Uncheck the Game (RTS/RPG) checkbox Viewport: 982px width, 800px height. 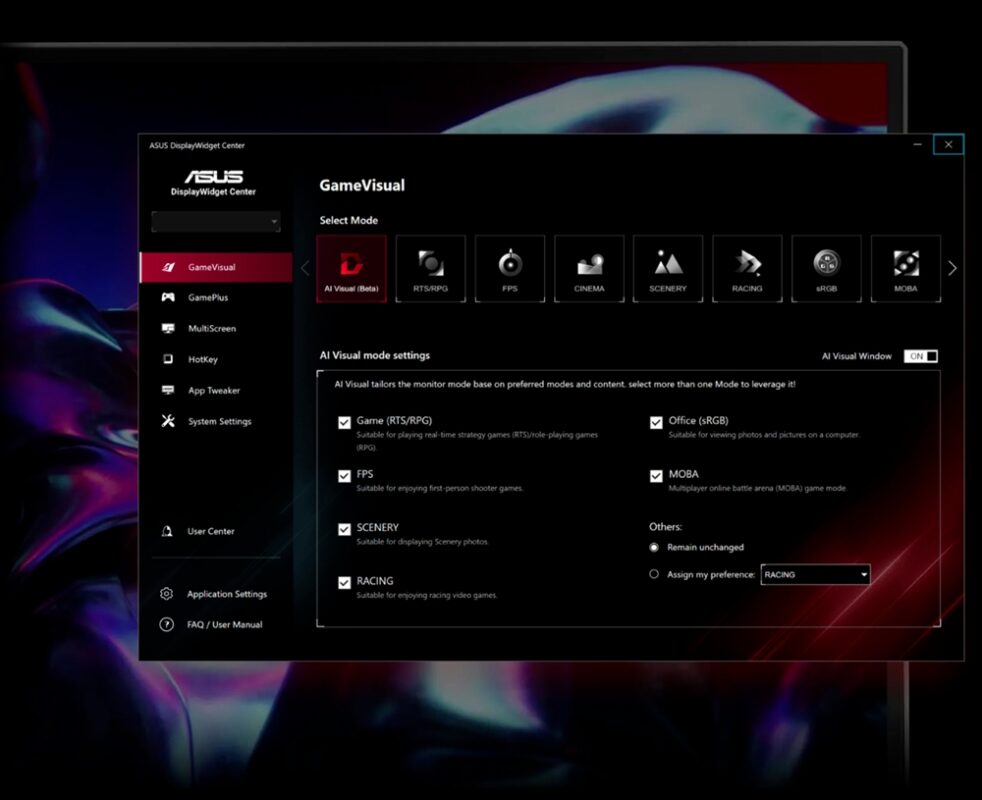344,423
